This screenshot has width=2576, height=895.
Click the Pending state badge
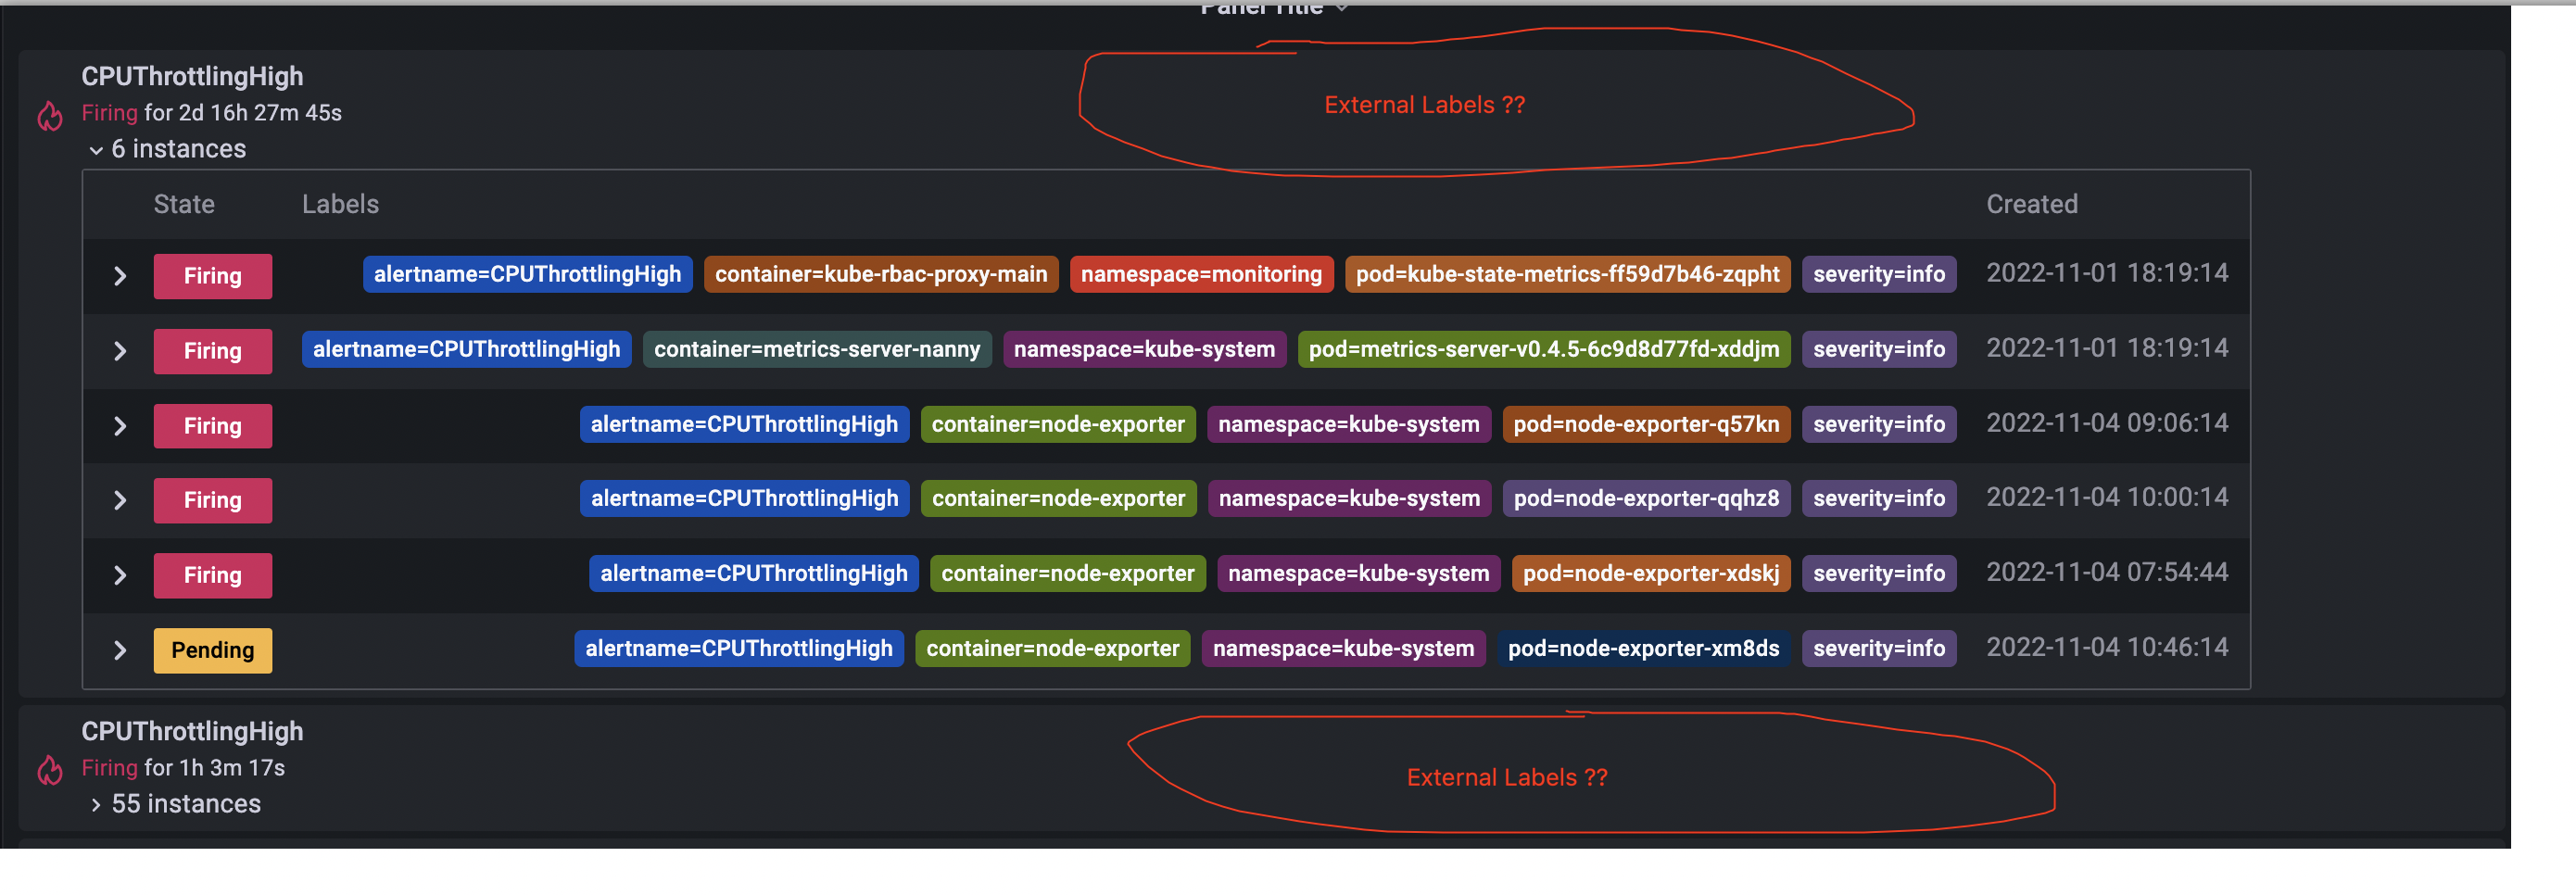212,650
